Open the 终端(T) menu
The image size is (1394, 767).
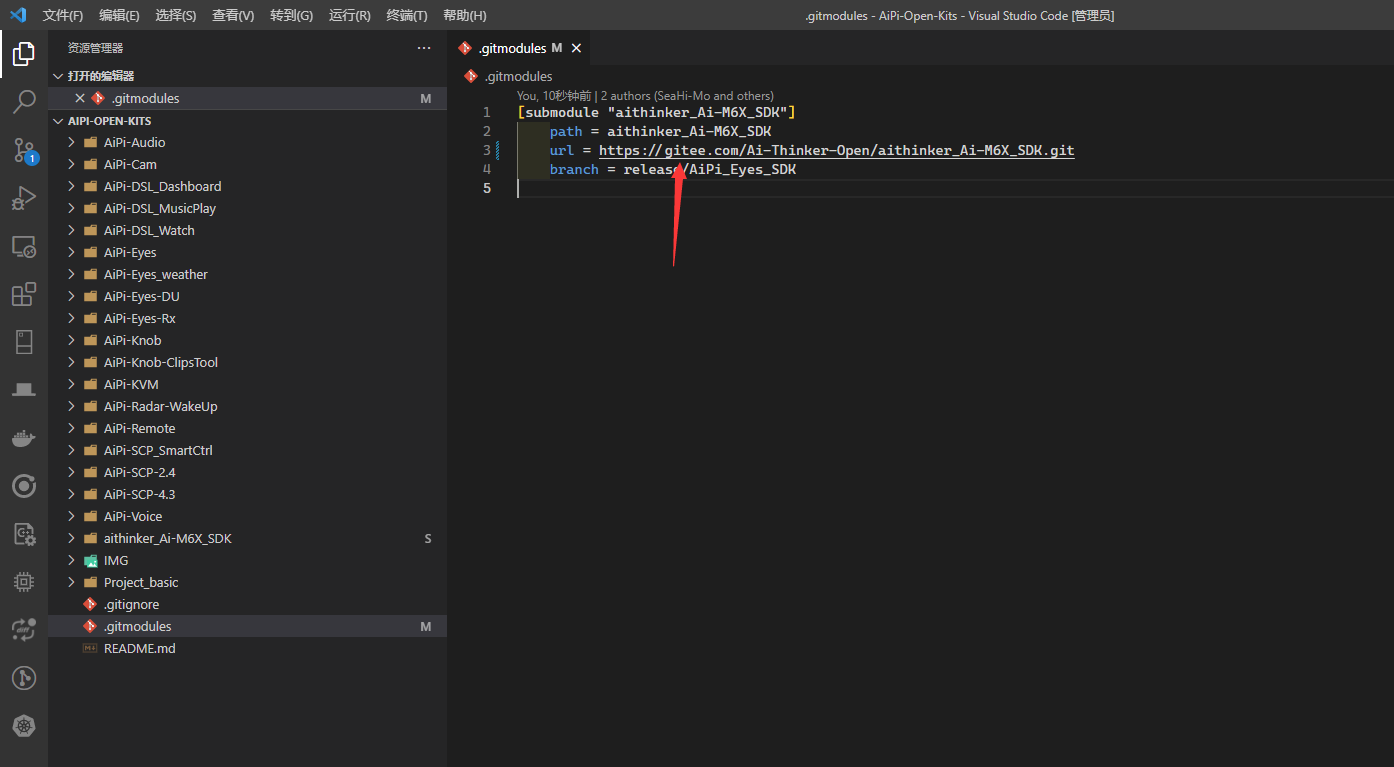[407, 15]
